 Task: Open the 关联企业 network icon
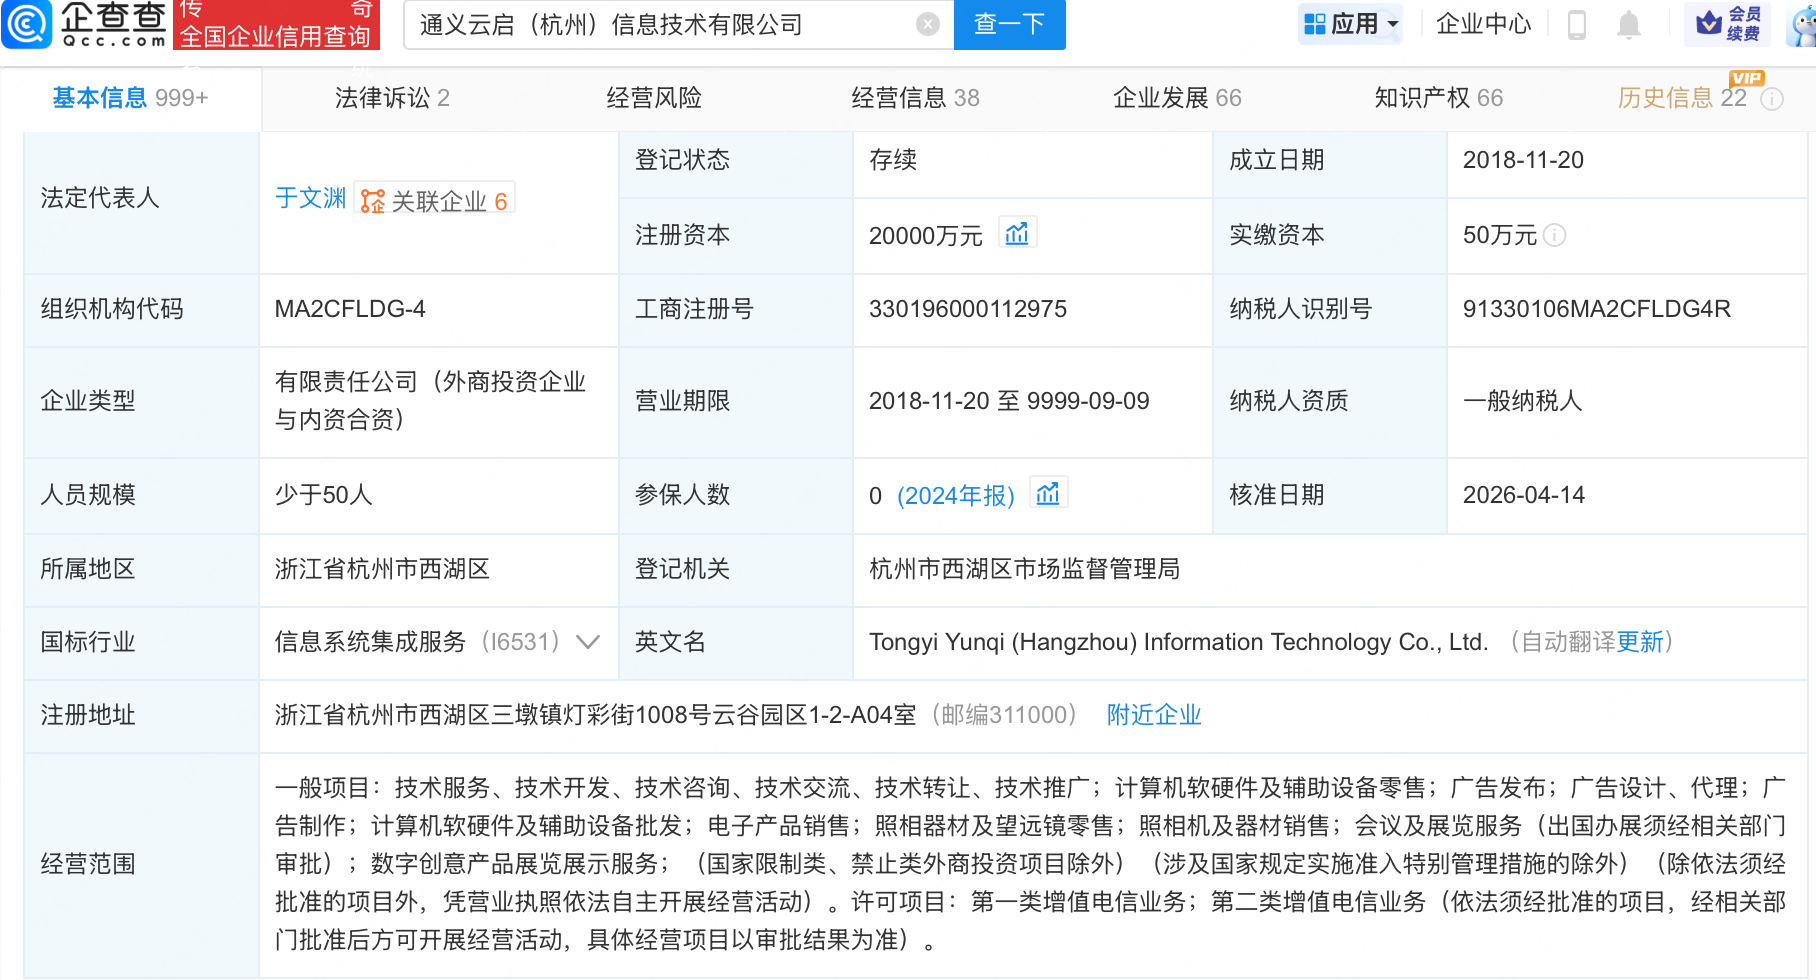(x=373, y=199)
